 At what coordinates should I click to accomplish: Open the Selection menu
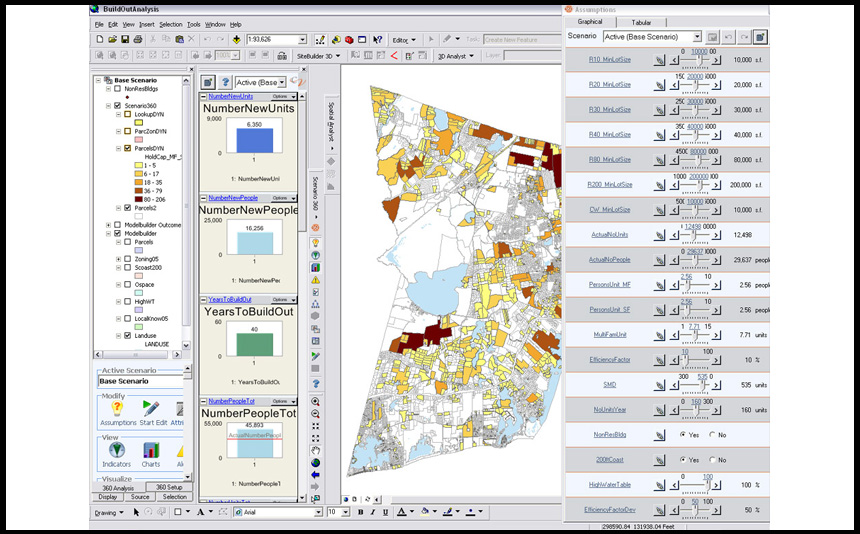(171, 25)
